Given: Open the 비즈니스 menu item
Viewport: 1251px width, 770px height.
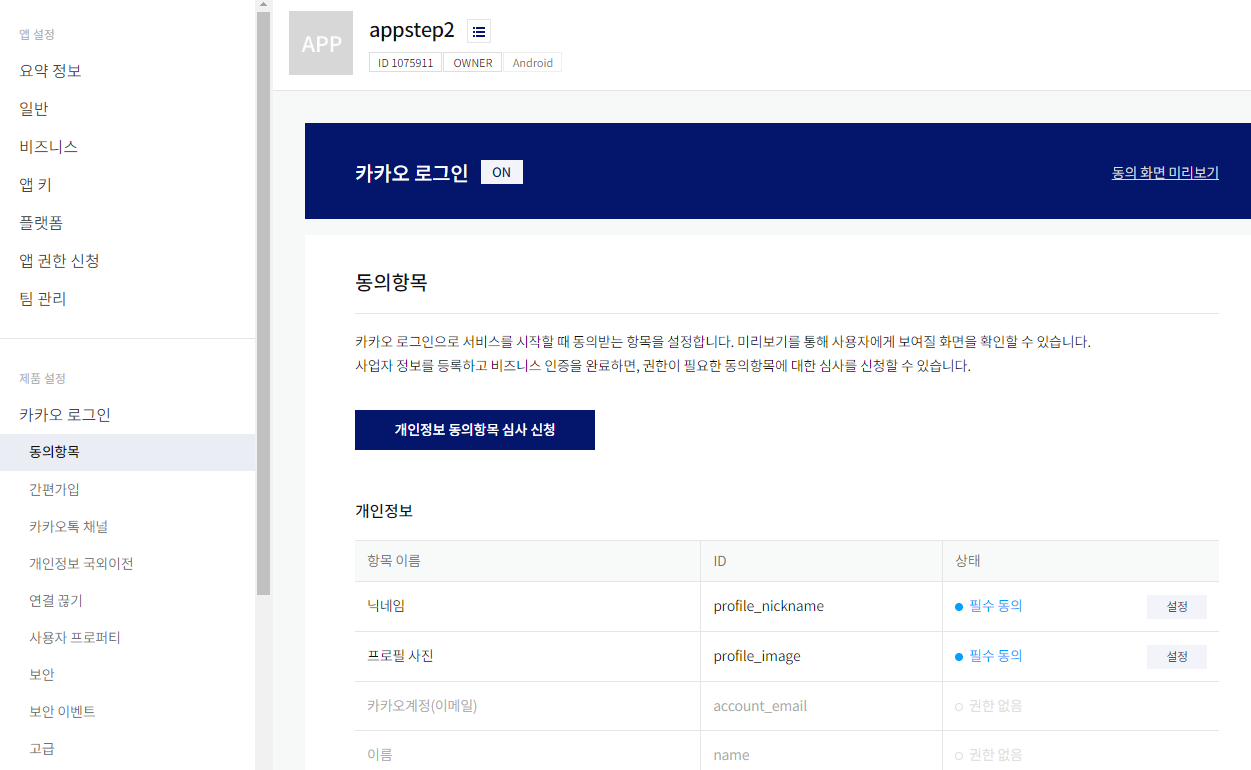Looking at the screenshot, I should [48, 147].
